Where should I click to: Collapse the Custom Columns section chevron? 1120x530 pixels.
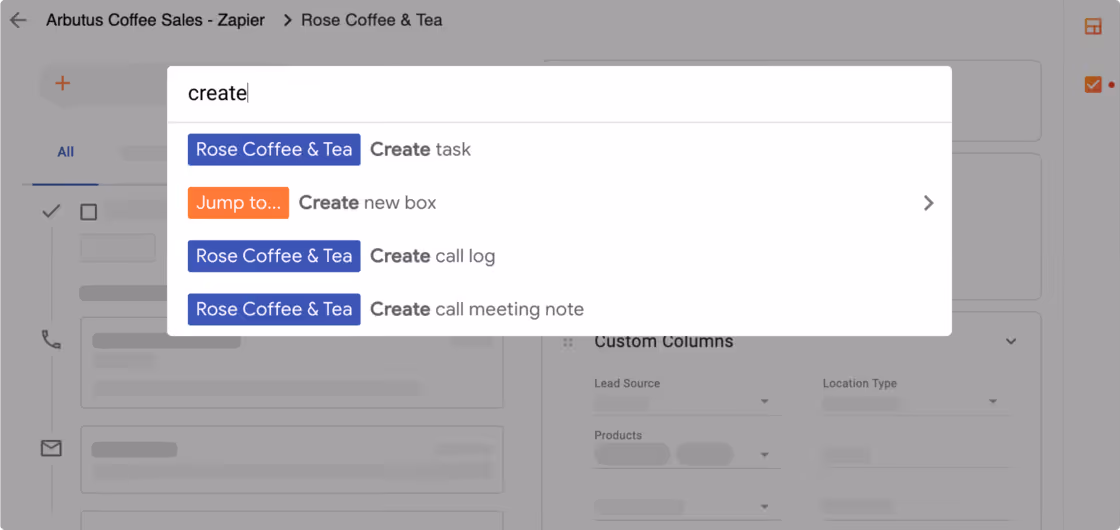click(1011, 341)
